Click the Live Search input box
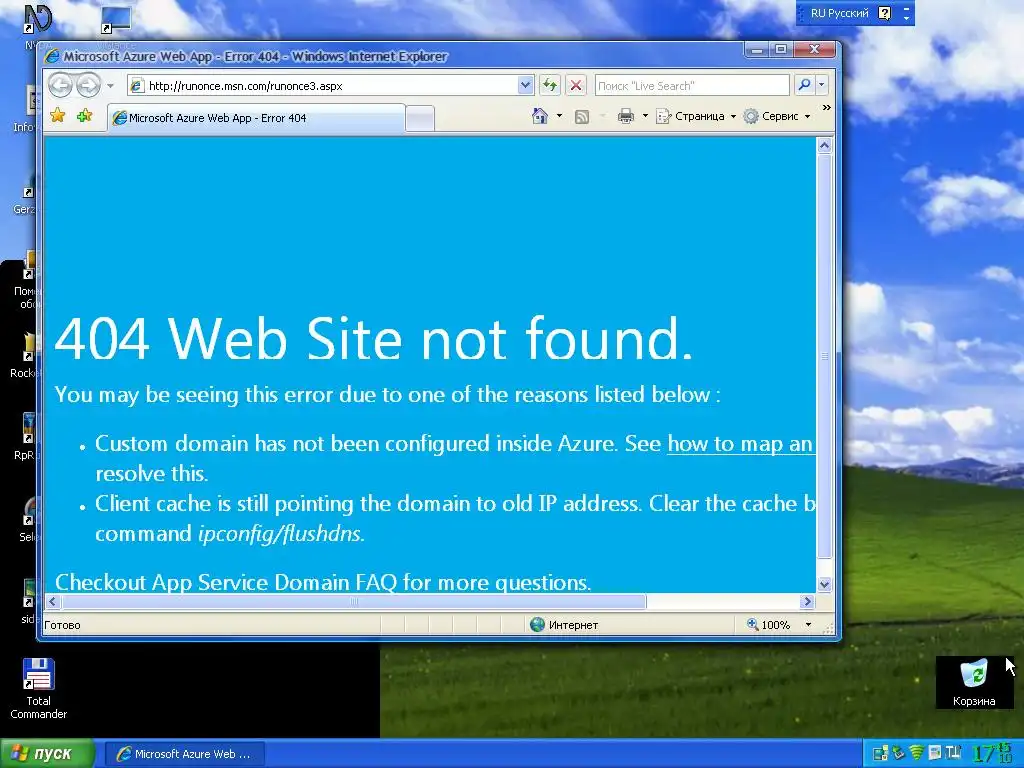Screen dimensions: 1024x768 (x=692, y=86)
